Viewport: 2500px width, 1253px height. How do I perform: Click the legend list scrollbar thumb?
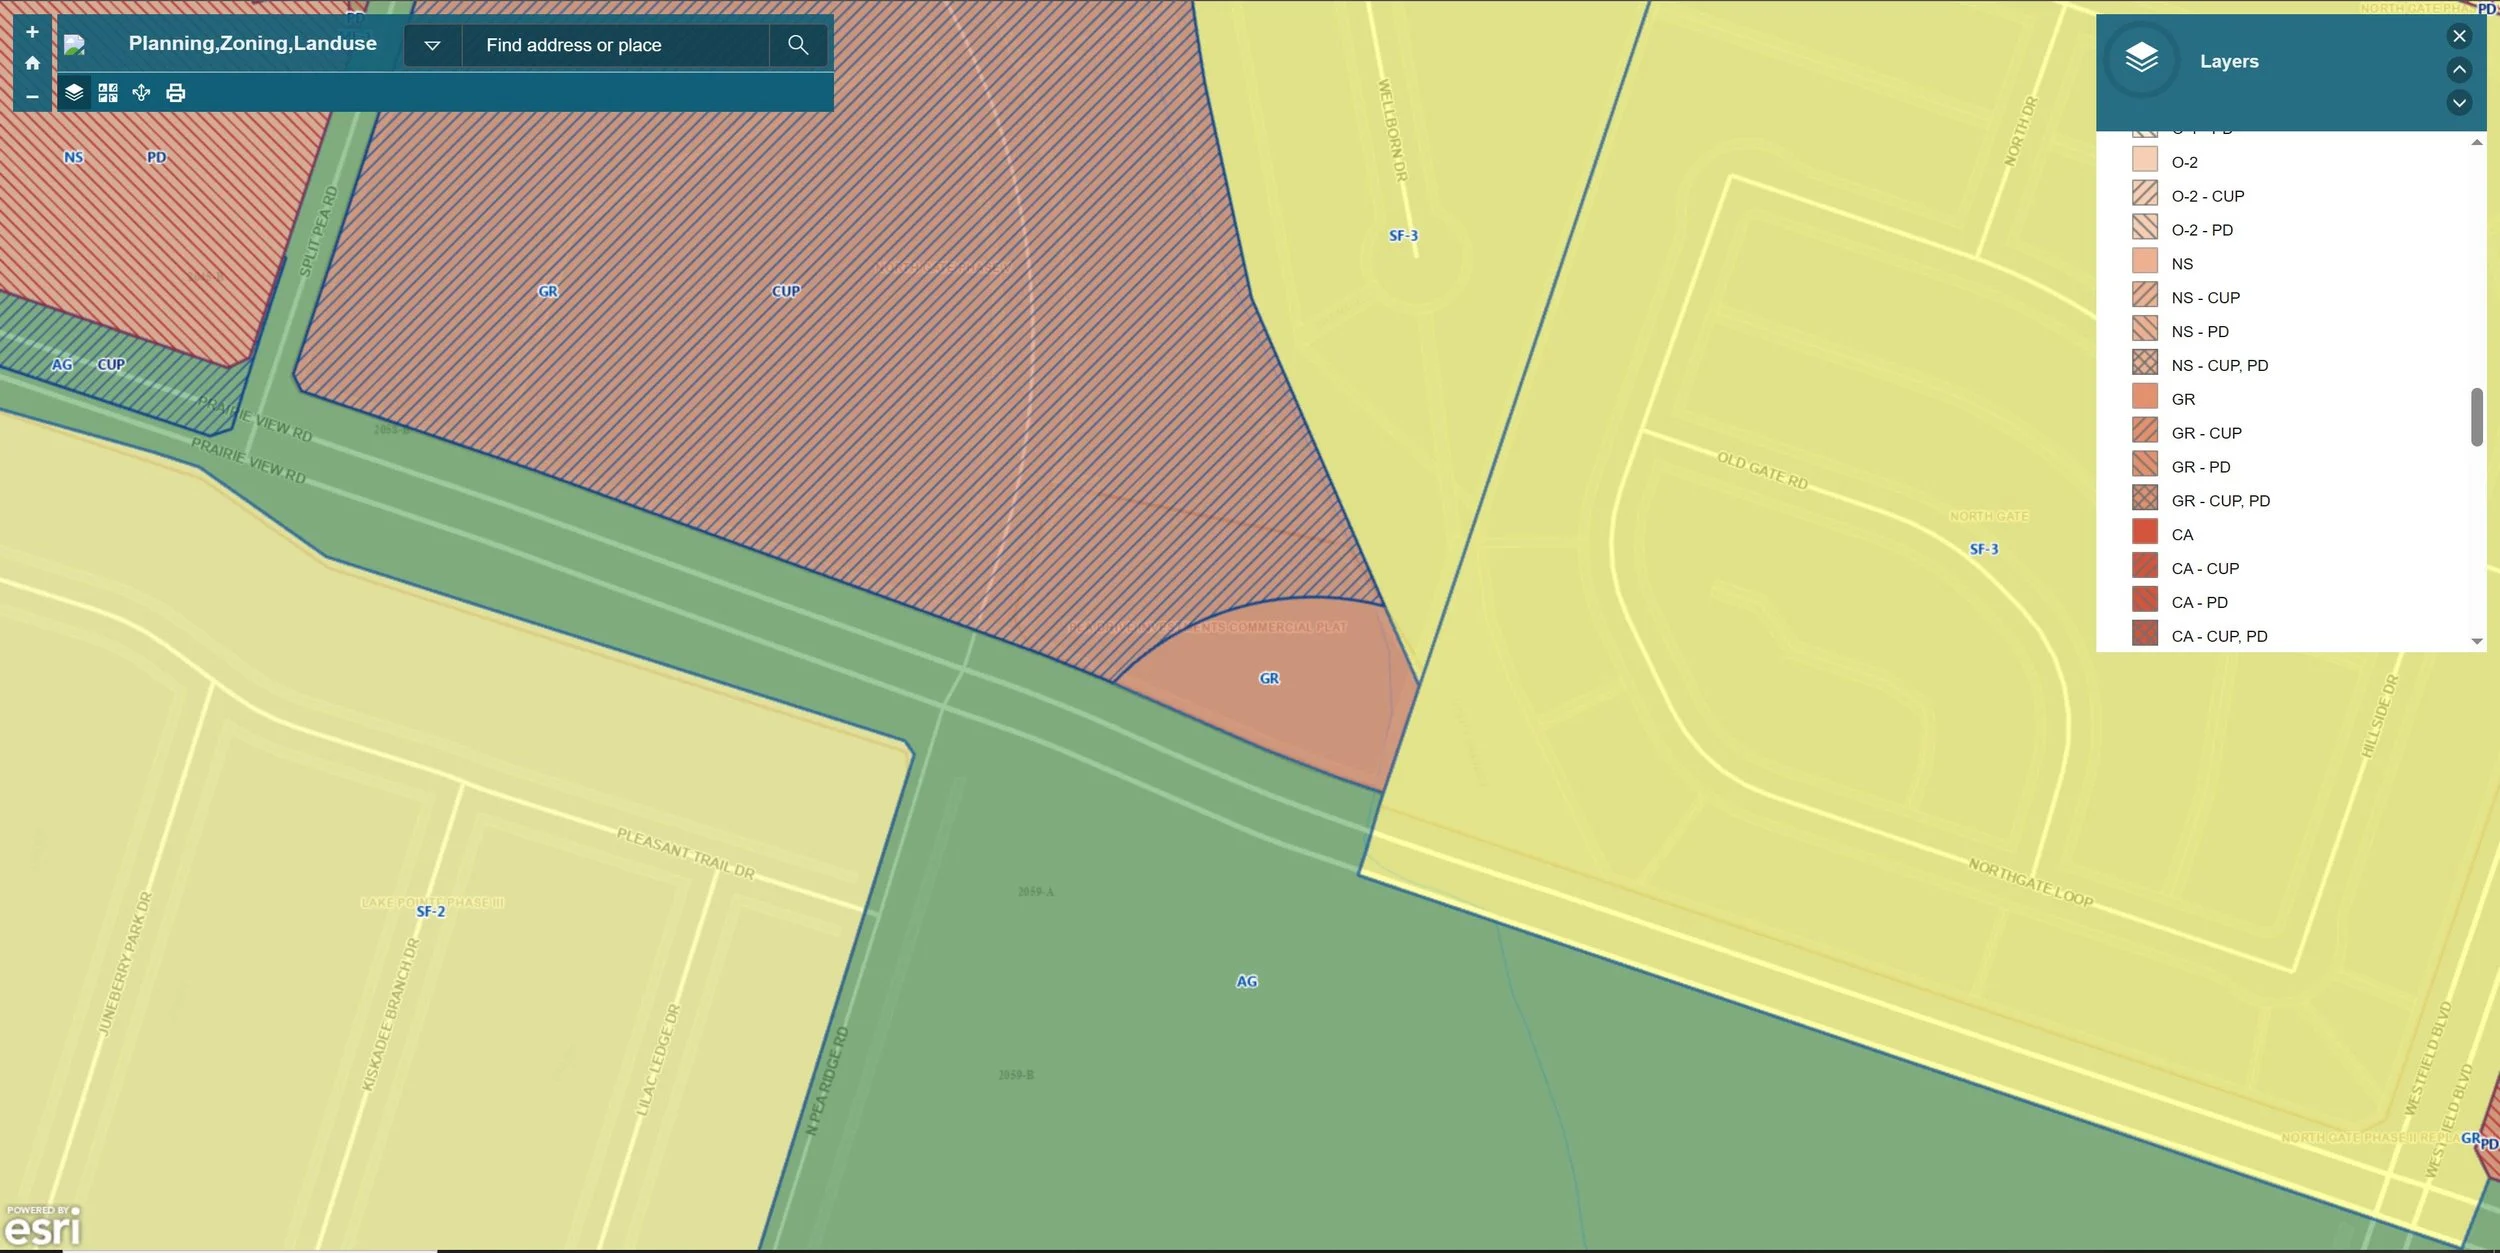(2476, 416)
